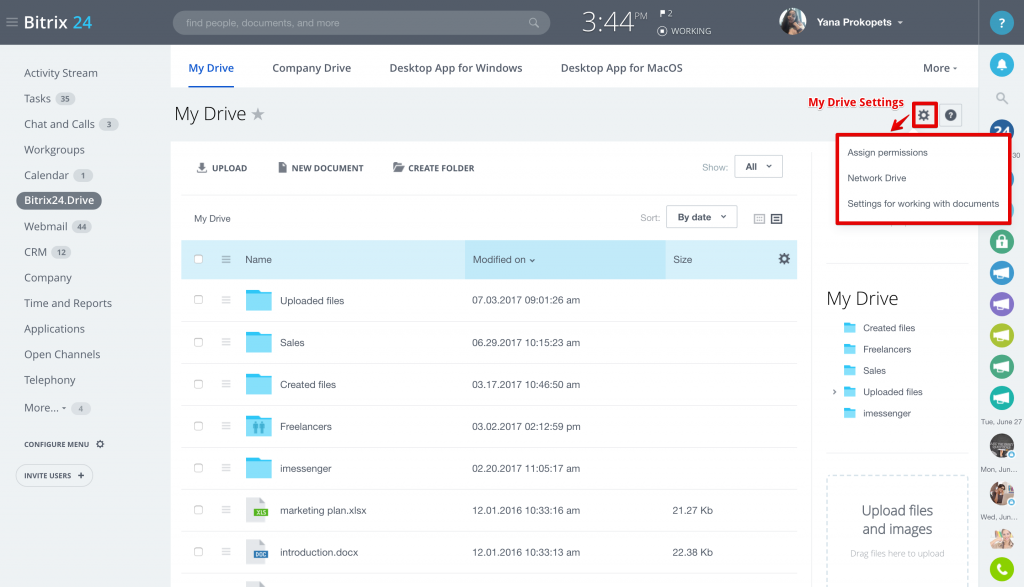1024x587 pixels.
Task: Open the Show All filter dropdown
Action: click(758, 167)
